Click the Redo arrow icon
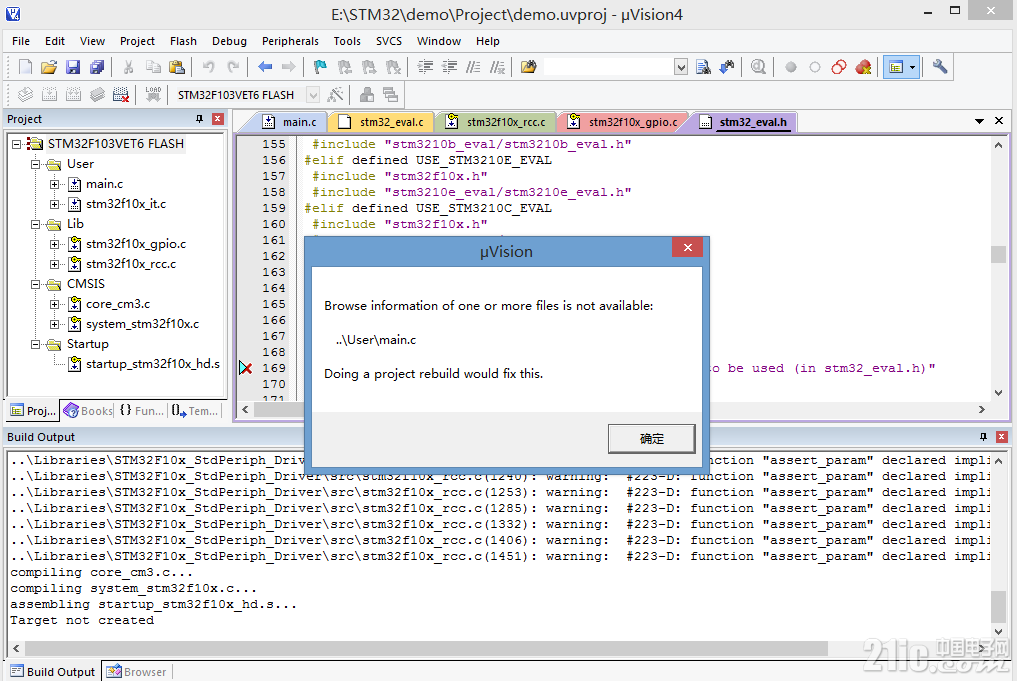Screen dimensions: 1017x681 [233, 67]
